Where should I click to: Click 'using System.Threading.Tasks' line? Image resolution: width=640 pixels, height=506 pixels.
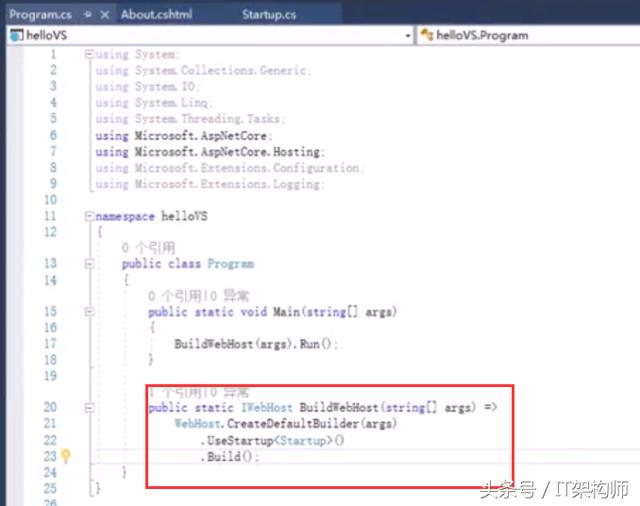190,119
